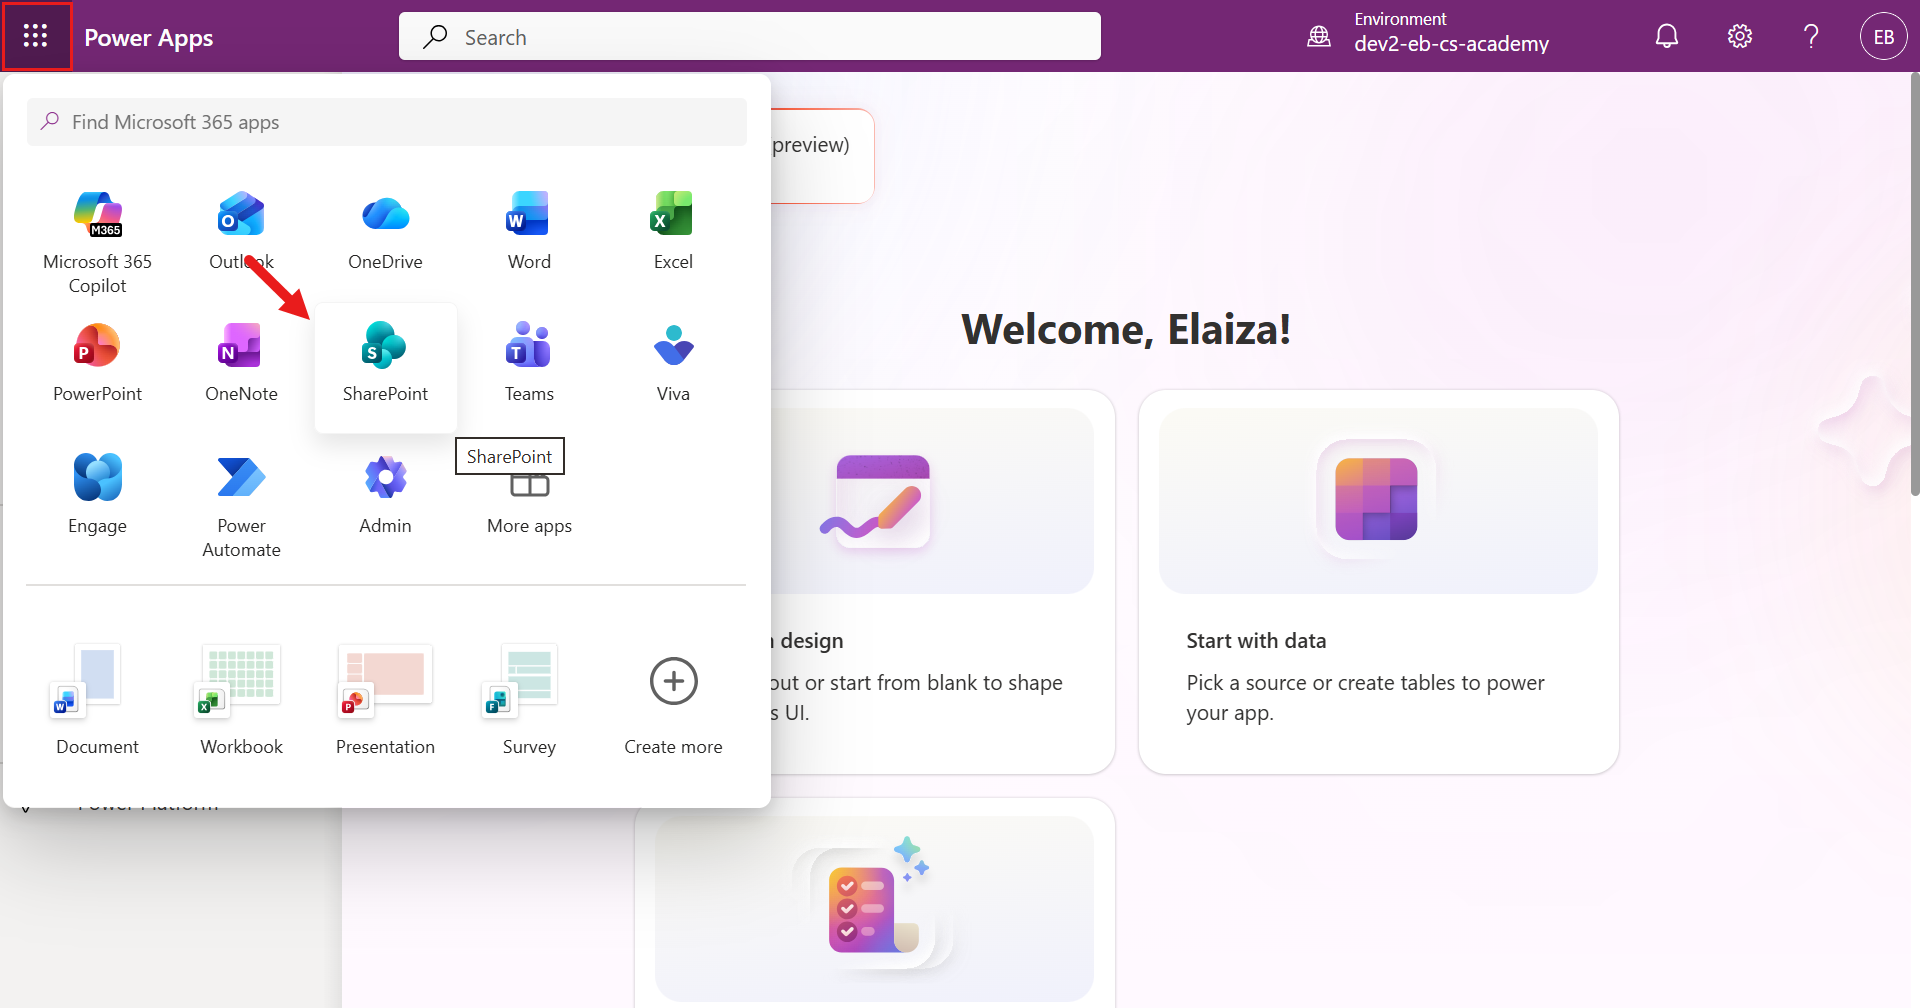Open OneNote app
Viewport: 1920px width, 1008px height.
(x=241, y=364)
